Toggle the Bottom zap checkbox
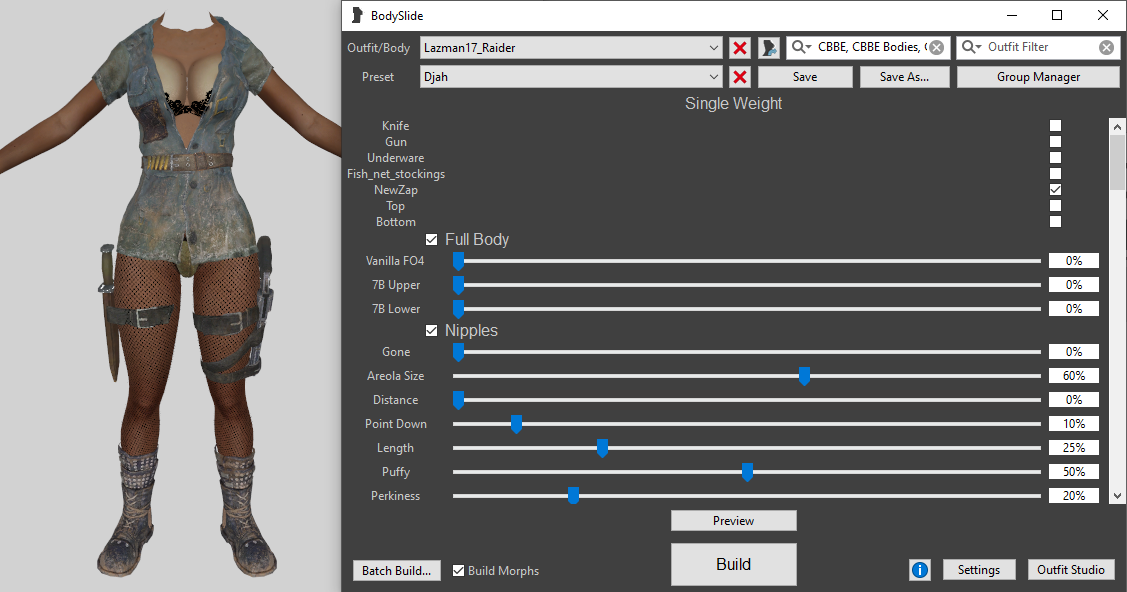1127x592 pixels. click(x=1055, y=221)
